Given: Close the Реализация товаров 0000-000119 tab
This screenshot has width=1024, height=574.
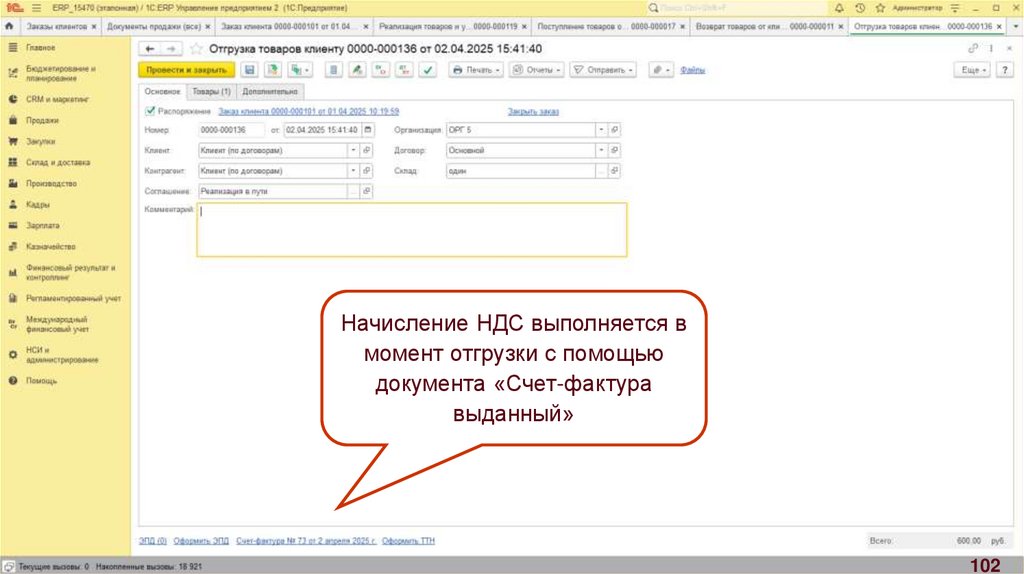Looking at the screenshot, I should pyautogui.click(x=524, y=26).
